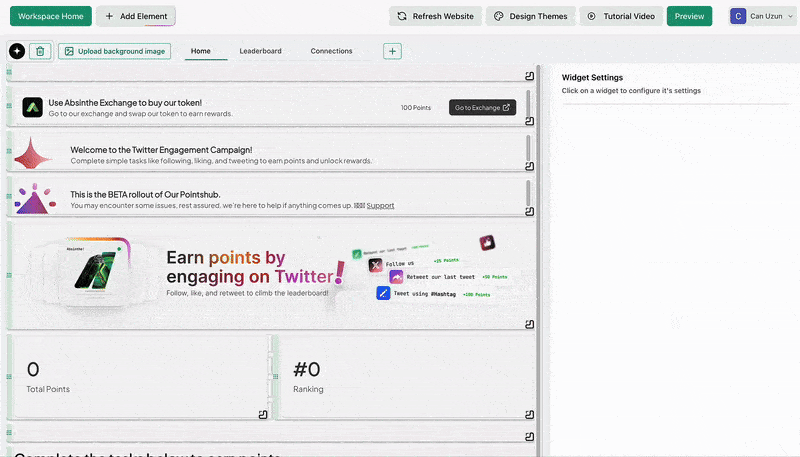Click the purple triangle graphic in the BETA widget
Screen dimensions: 800x457
coord(34,199)
